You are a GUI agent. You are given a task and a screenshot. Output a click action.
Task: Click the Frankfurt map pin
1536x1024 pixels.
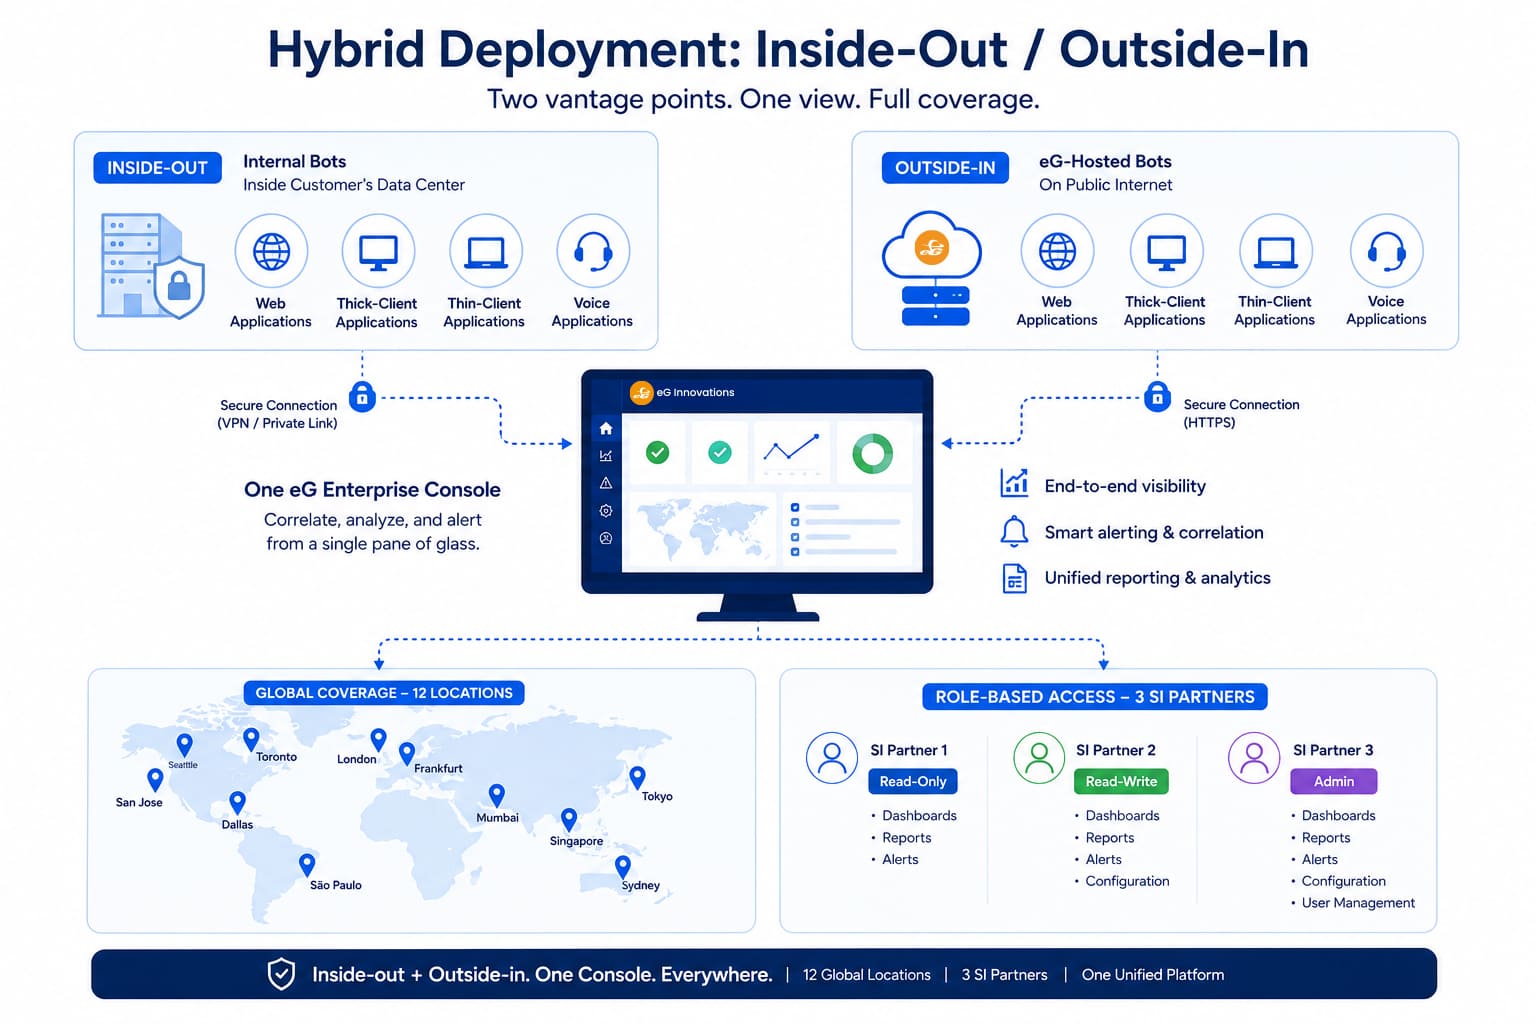tap(407, 754)
